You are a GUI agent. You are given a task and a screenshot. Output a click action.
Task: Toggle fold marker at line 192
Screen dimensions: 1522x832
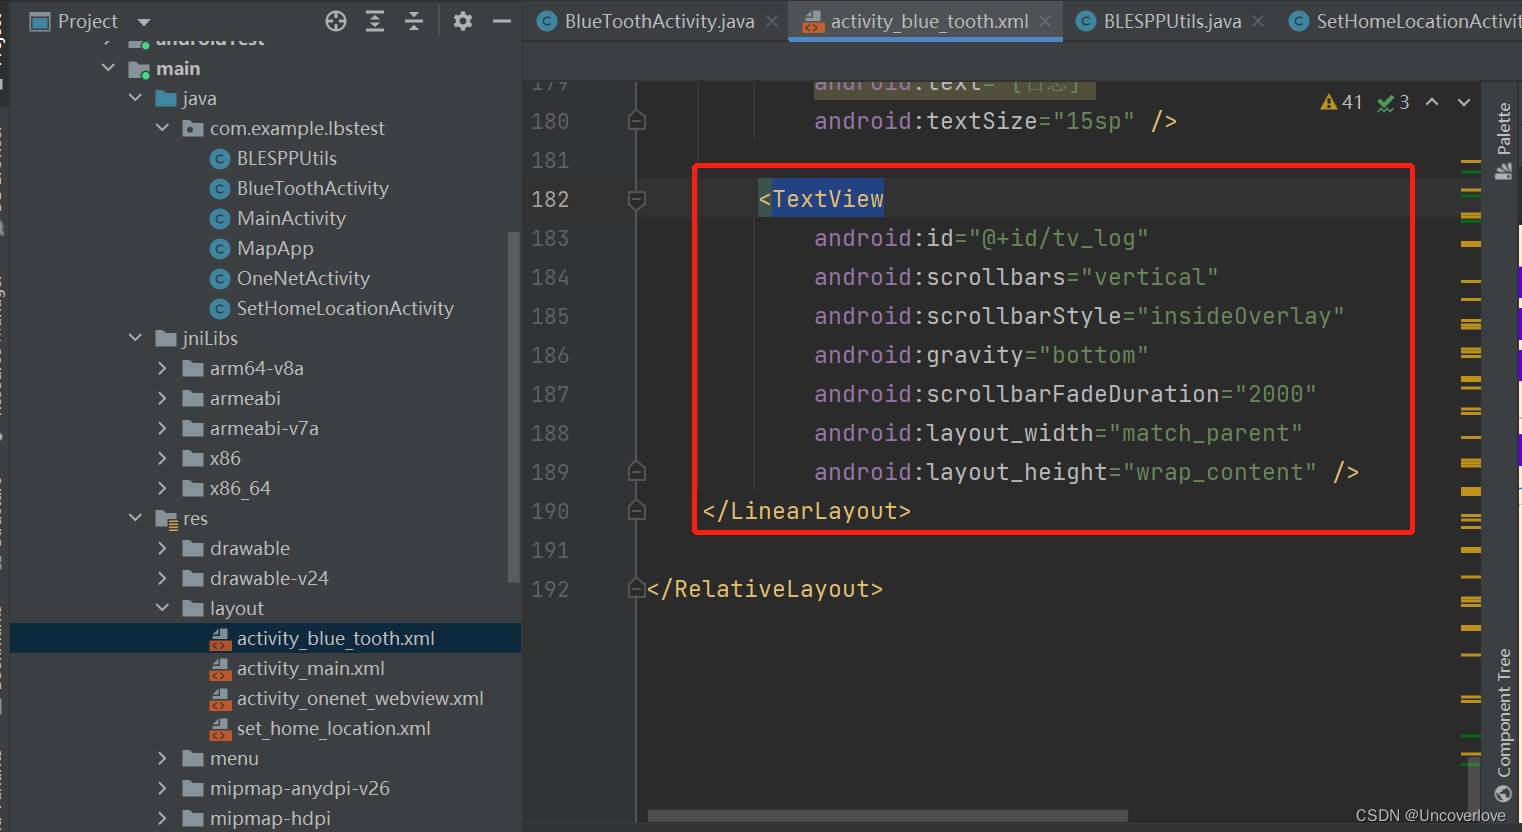click(636, 589)
